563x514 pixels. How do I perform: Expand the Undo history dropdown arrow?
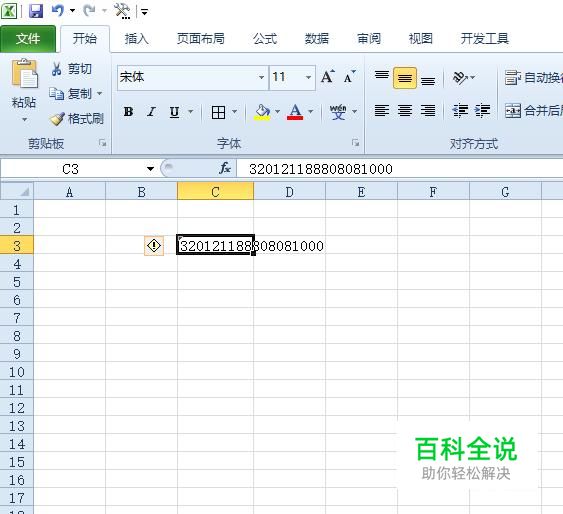coord(73,10)
